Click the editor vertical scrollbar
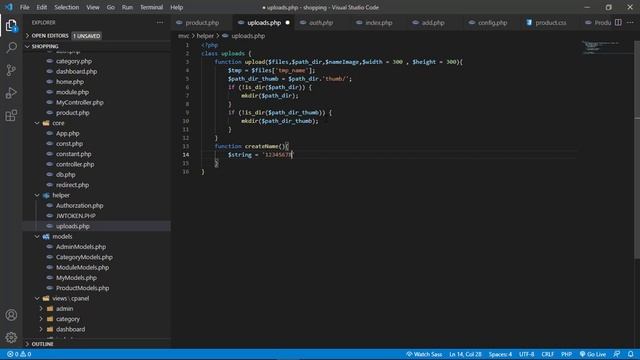The height and width of the screenshot is (360, 640). pos(637,149)
